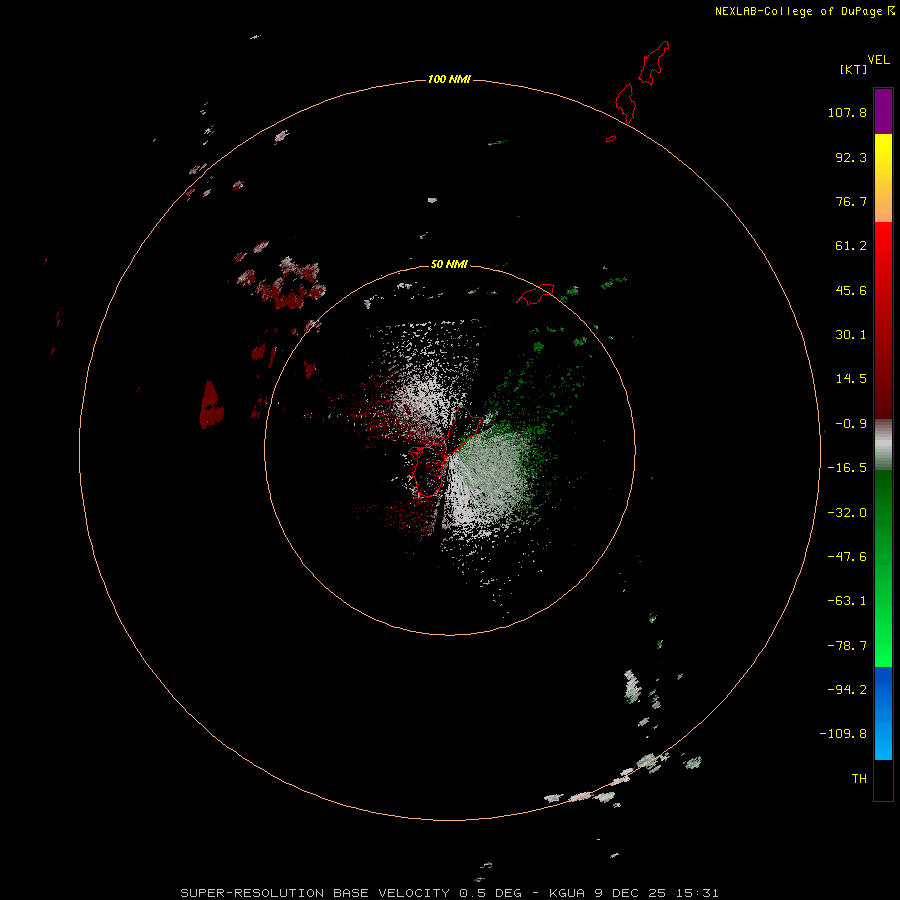This screenshot has height=900, width=900.
Task: Click the 100 NMI range ring label
Action: [449, 79]
